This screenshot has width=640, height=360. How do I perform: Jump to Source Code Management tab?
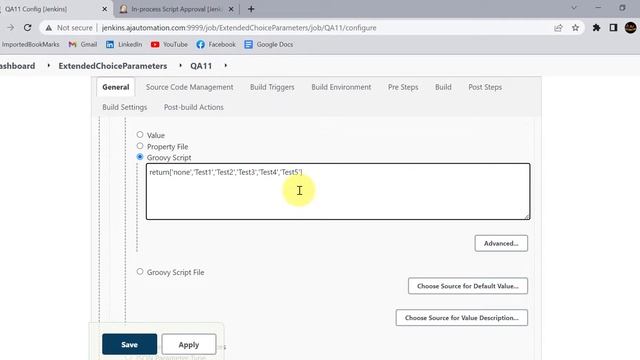coord(189,87)
